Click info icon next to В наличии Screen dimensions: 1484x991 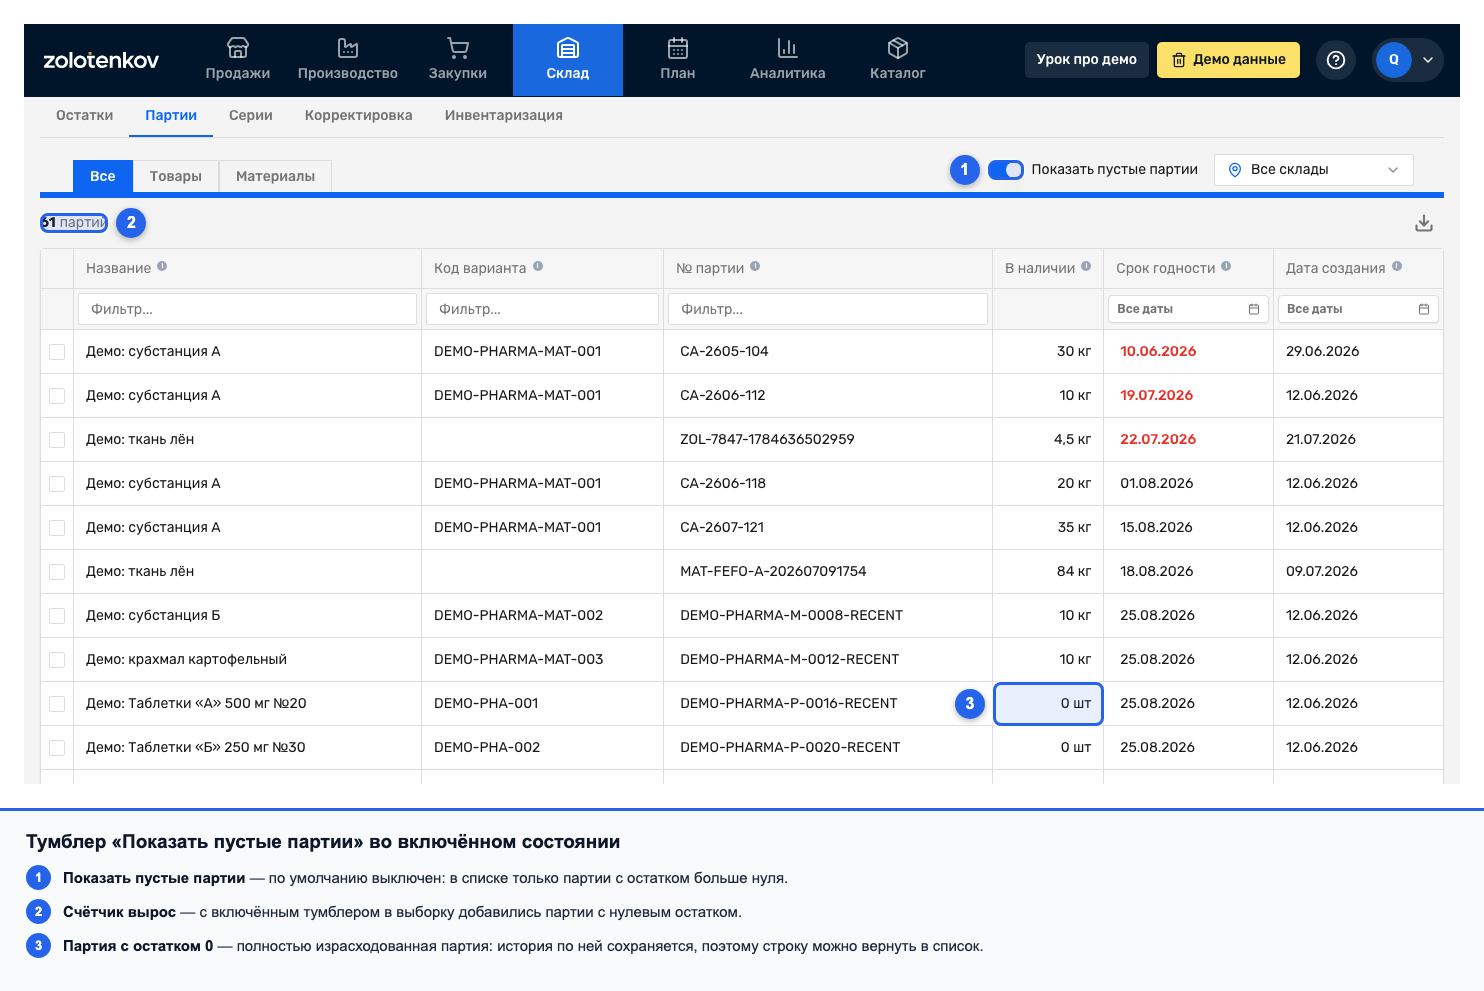(x=1086, y=267)
